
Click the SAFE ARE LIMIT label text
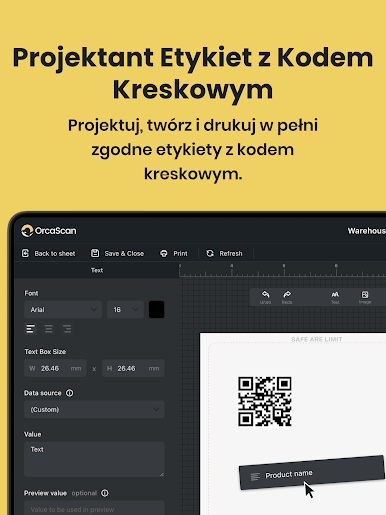pyautogui.click(x=316, y=339)
